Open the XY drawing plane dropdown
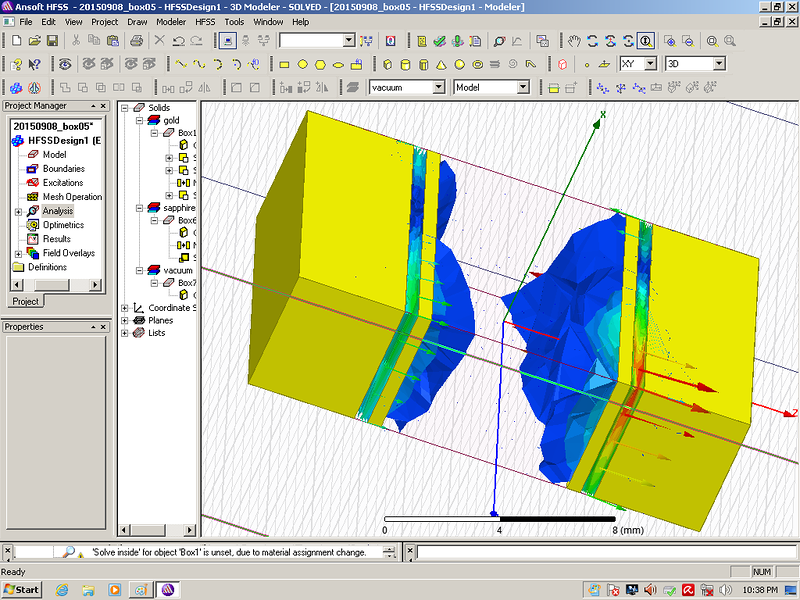The height and width of the screenshot is (600, 800). (x=650, y=64)
